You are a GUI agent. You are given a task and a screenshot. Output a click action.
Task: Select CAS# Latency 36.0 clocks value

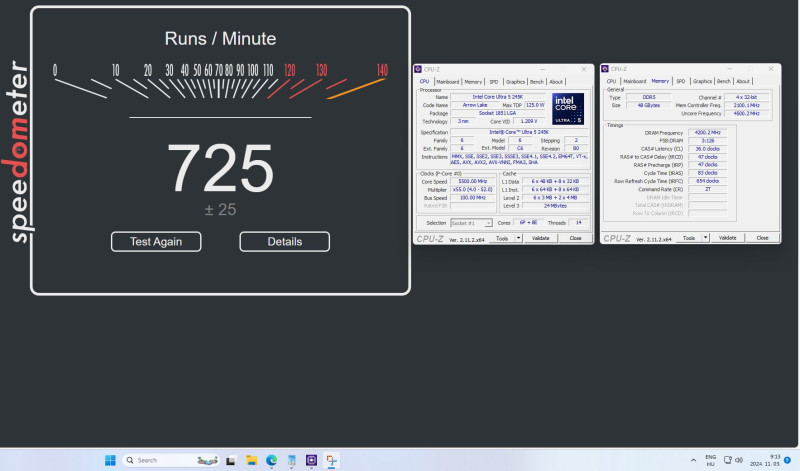(708, 149)
